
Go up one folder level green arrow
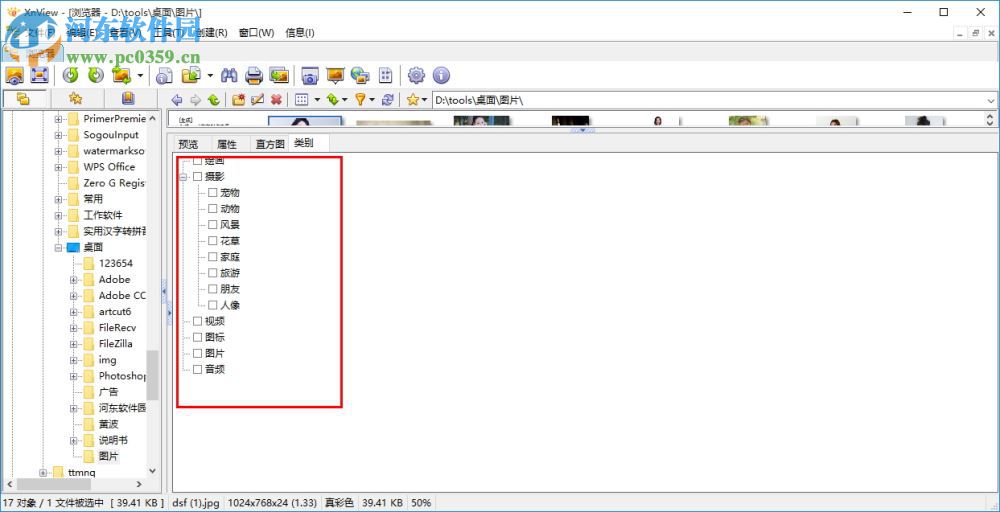214,99
